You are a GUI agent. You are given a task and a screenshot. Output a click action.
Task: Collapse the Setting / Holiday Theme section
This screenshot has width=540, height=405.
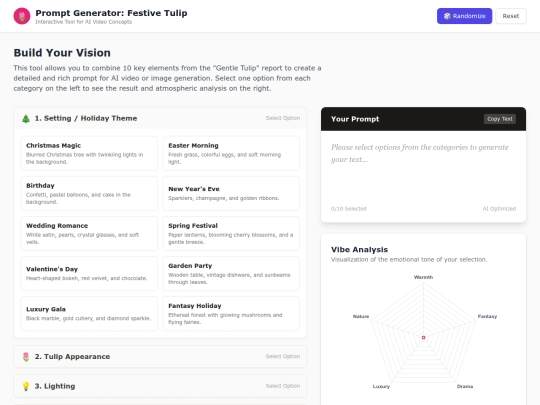(160, 118)
